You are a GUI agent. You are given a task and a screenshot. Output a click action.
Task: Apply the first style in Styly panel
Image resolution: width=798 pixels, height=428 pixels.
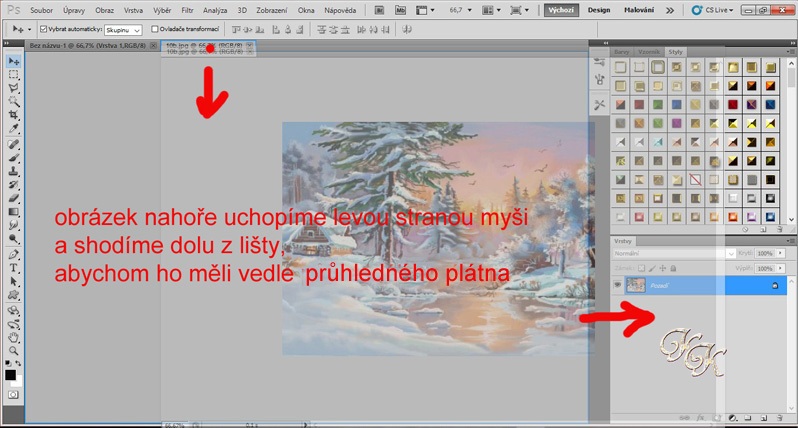click(620, 67)
